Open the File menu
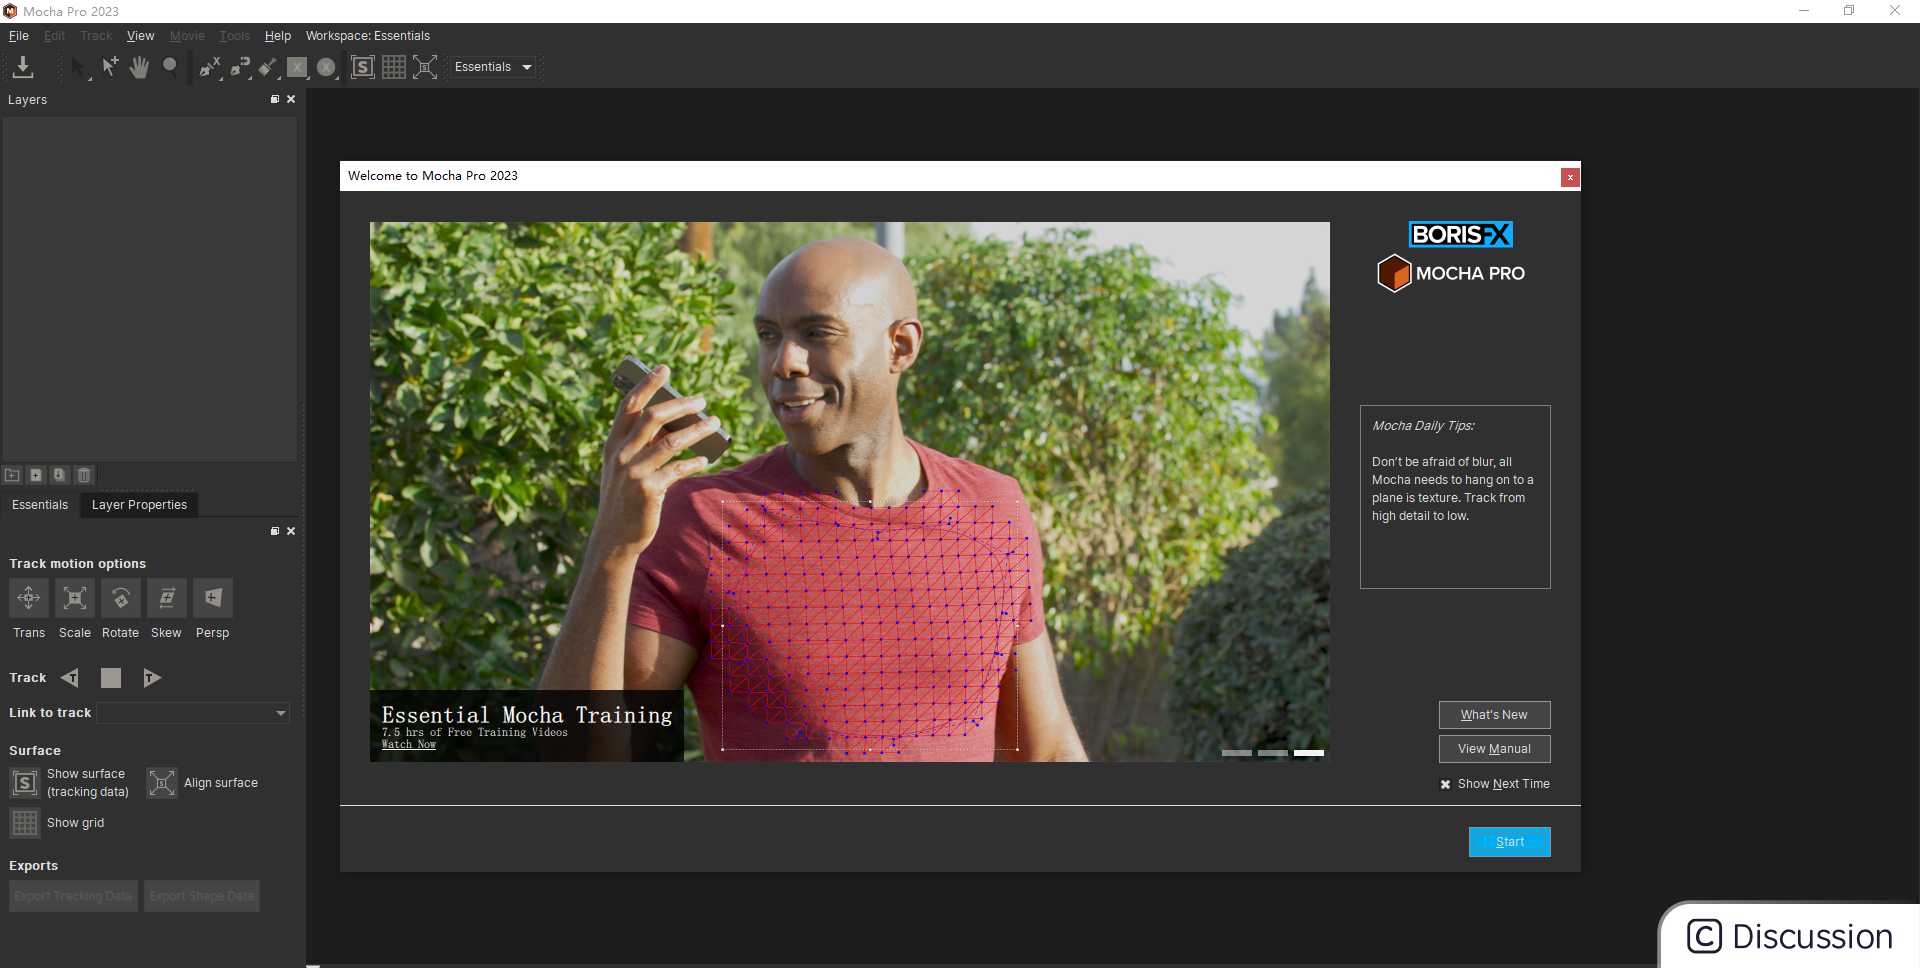The height and width of the screenshot is (968, 1920). [19, 36]
